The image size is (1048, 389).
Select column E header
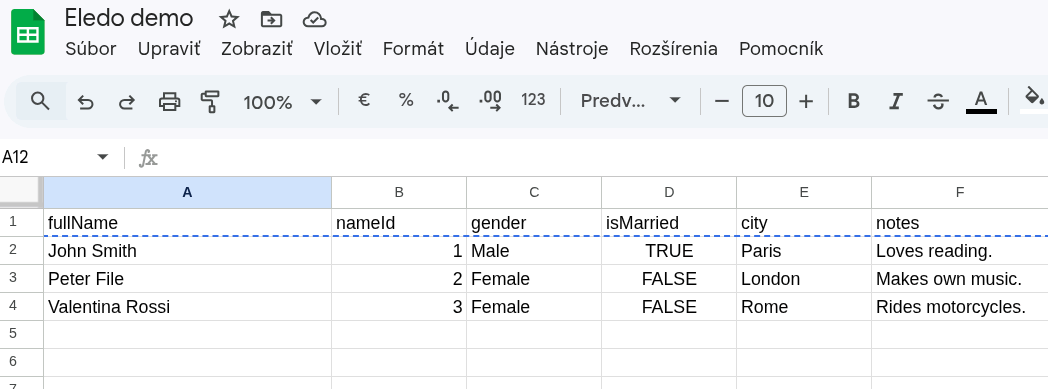(x=804, y=192)
